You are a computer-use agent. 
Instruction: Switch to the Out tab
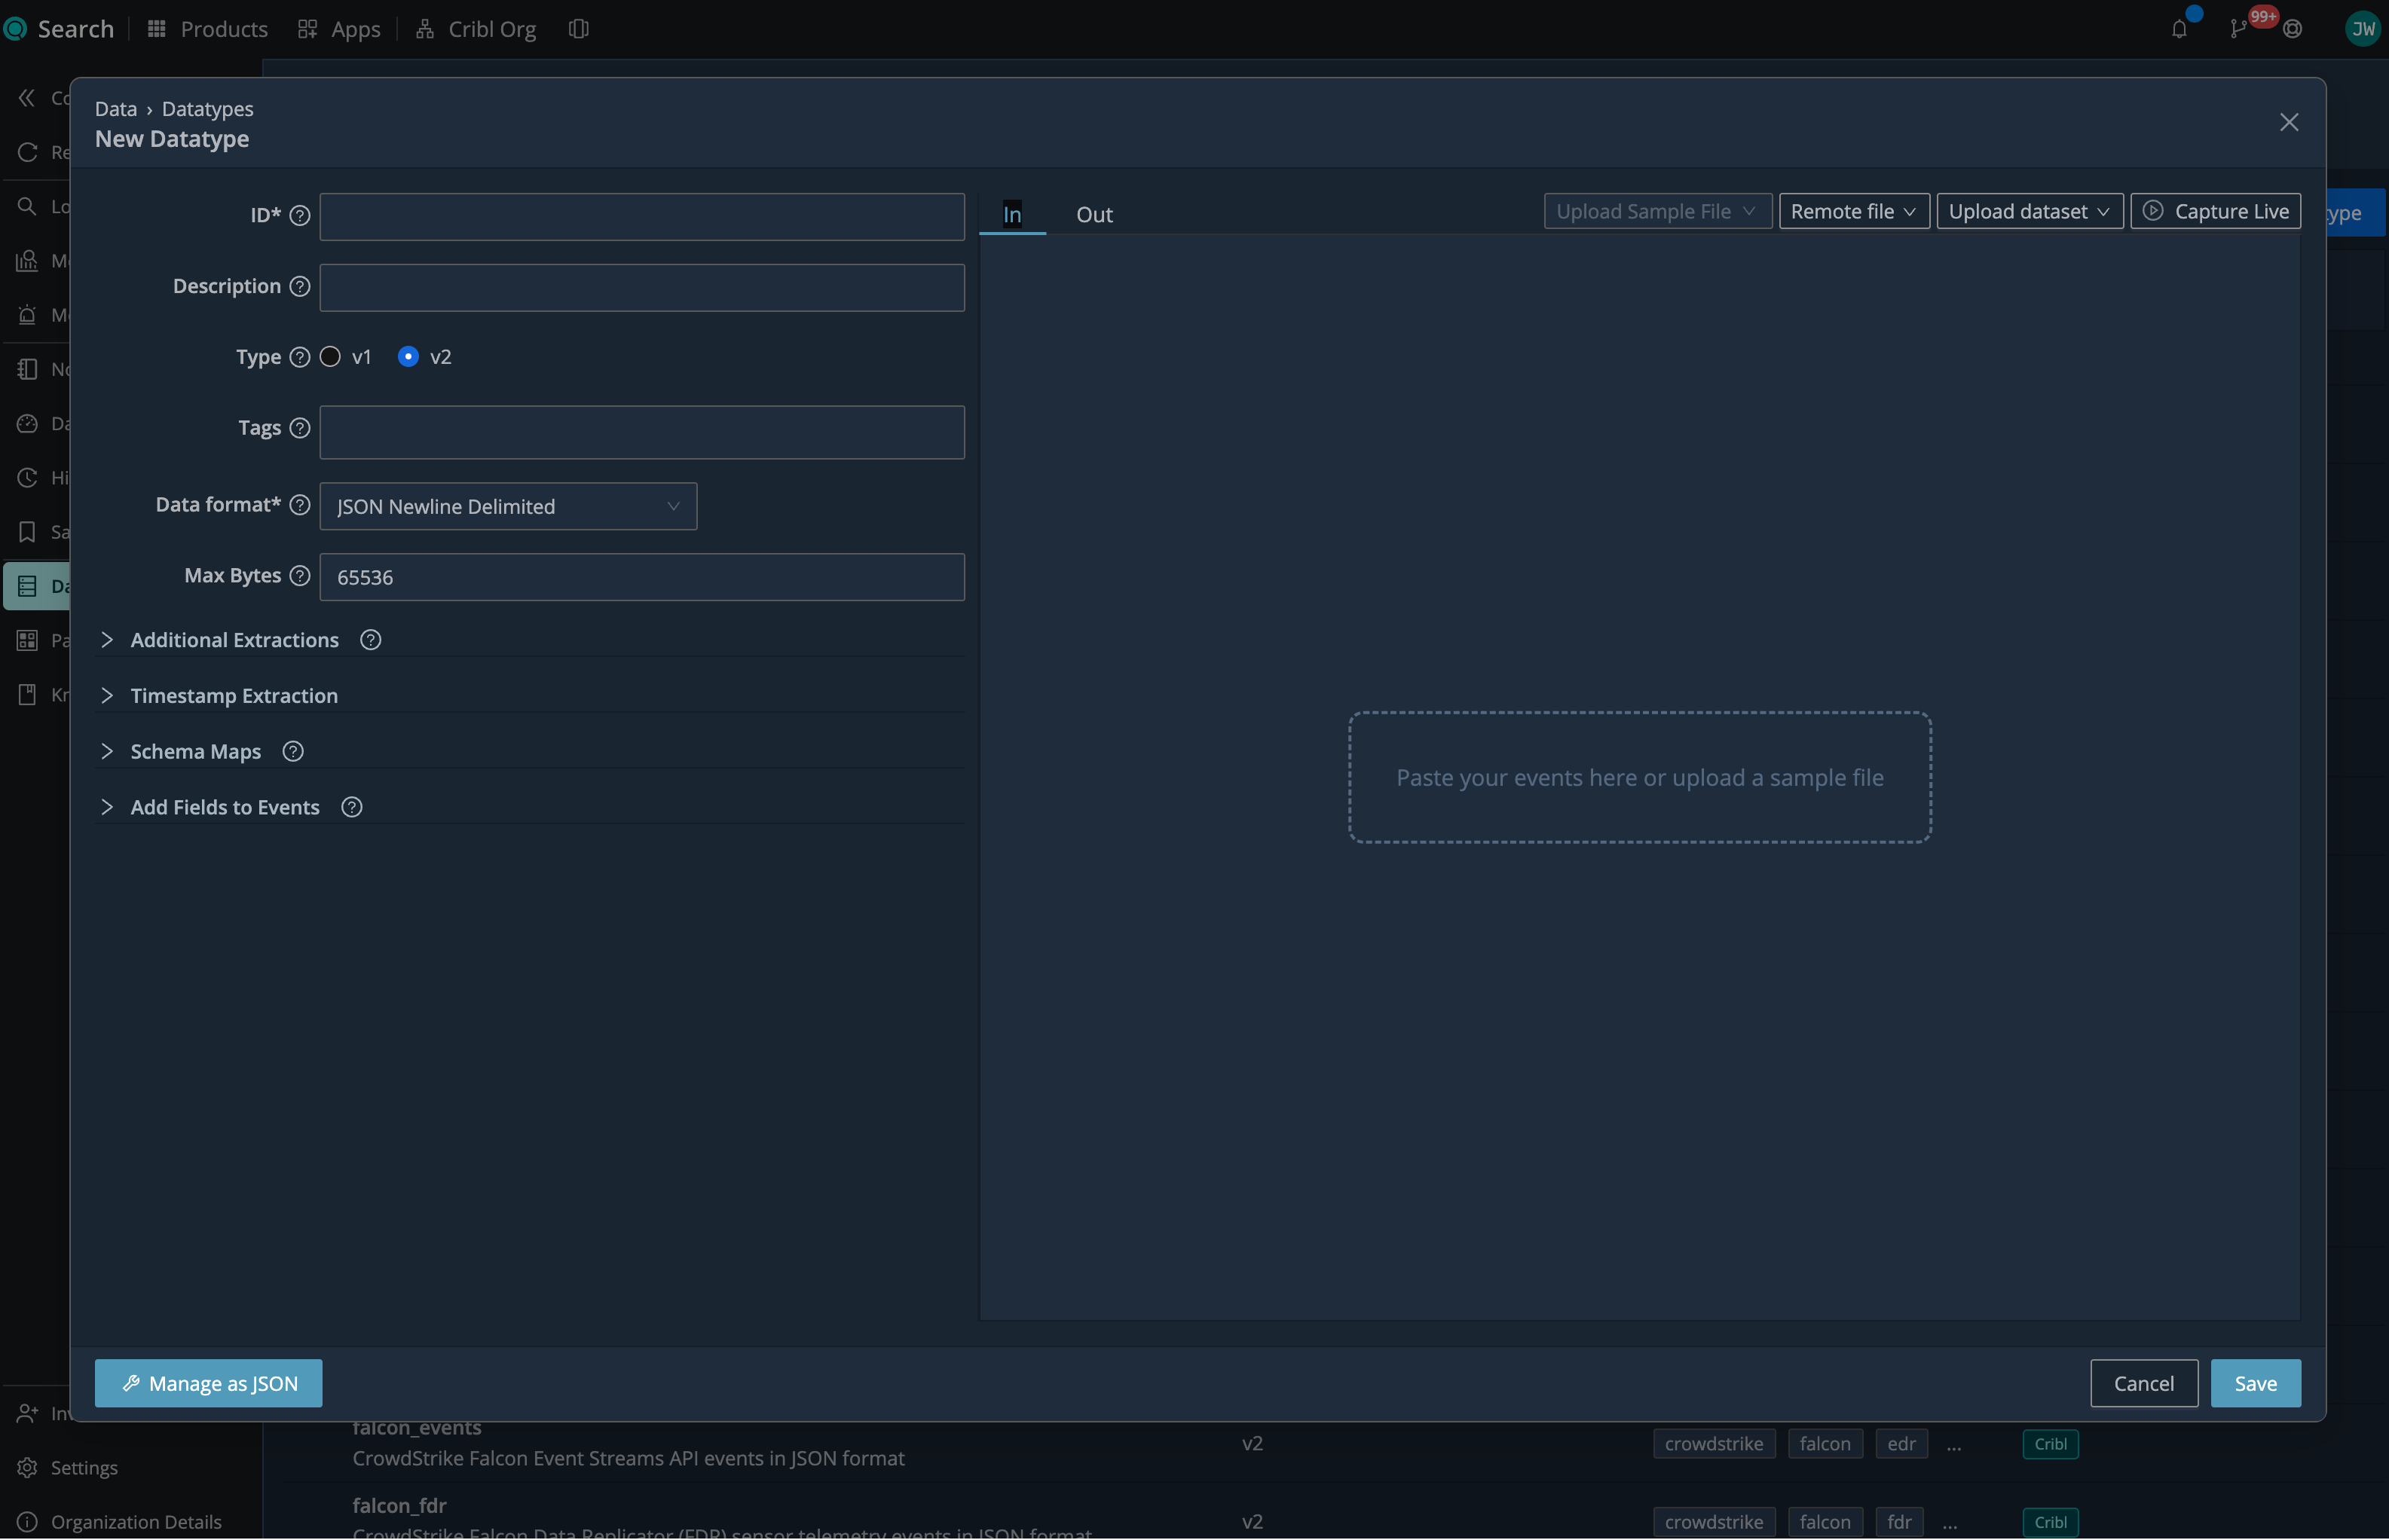click(x=1094, y=215)
